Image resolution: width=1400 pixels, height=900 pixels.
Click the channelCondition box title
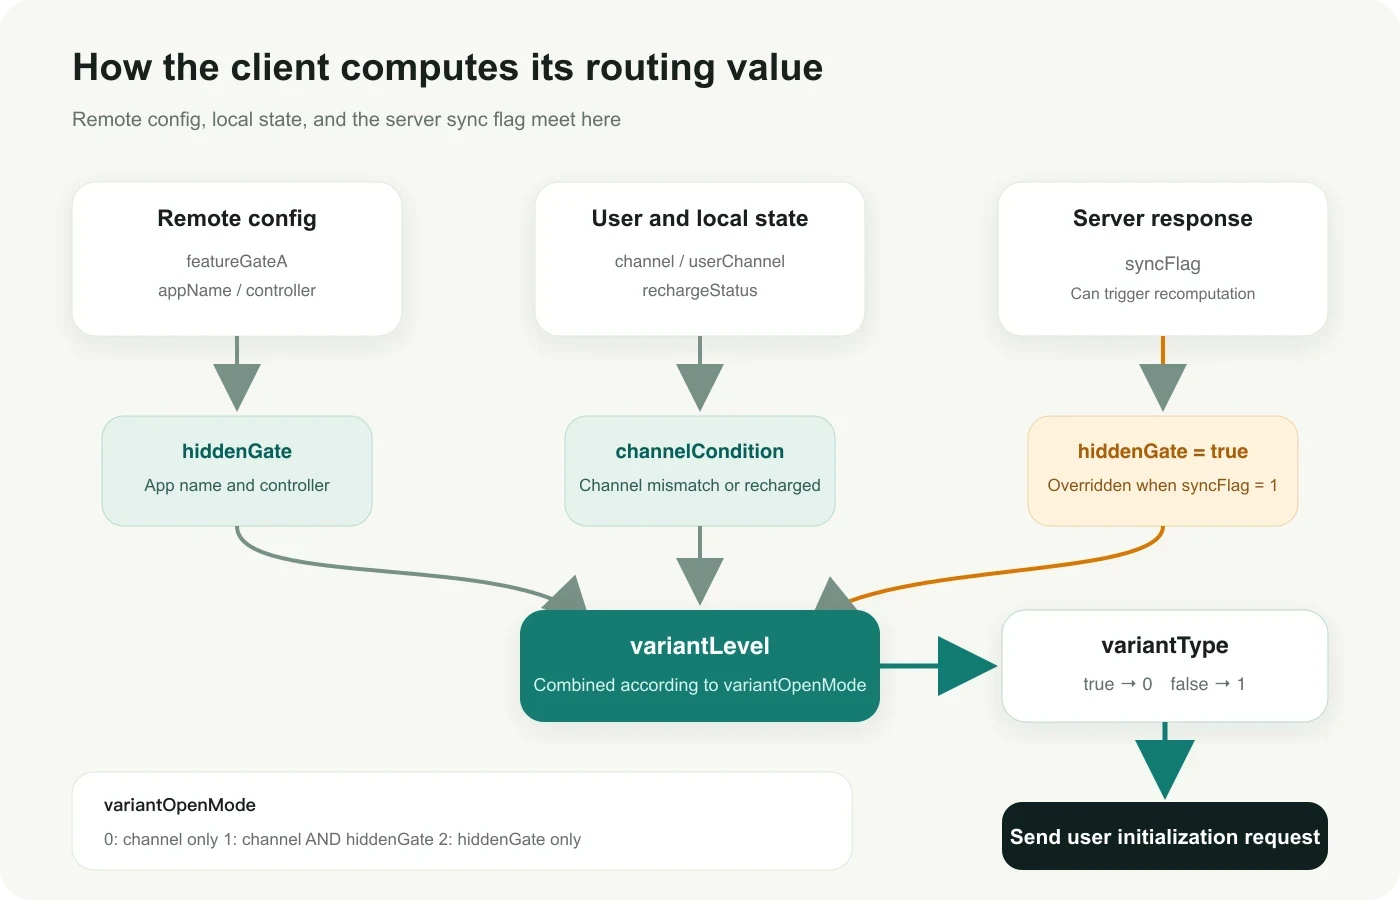(x=700, y=451)
